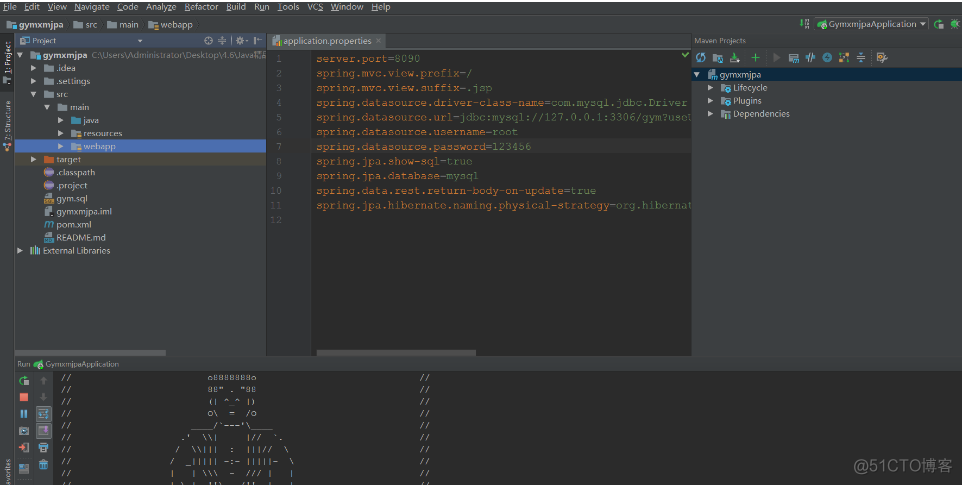Toggle Maven offline mode

click(x=810, y=58)
